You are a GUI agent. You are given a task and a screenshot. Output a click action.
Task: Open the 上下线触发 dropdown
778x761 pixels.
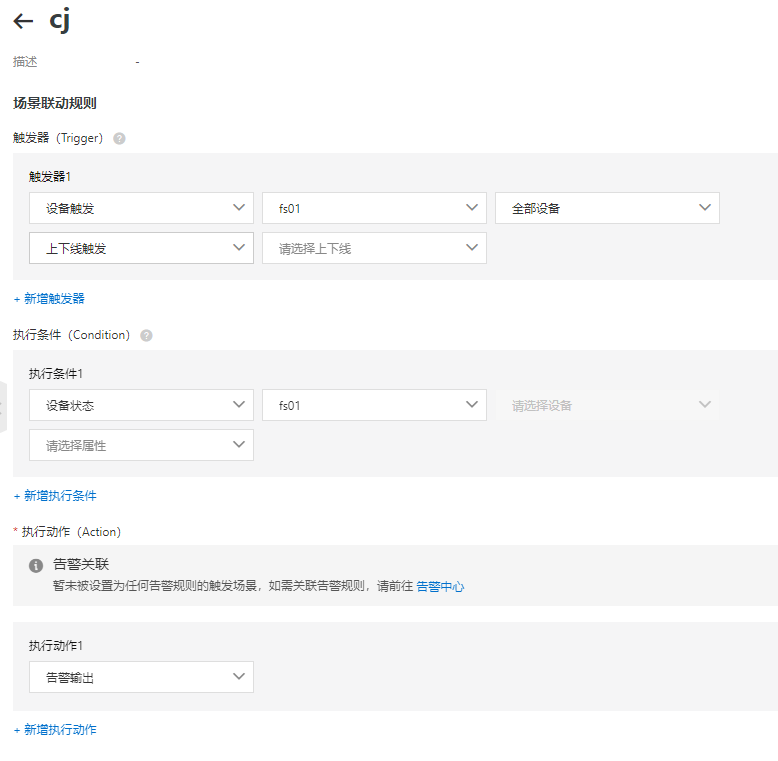tap(141, 248)
